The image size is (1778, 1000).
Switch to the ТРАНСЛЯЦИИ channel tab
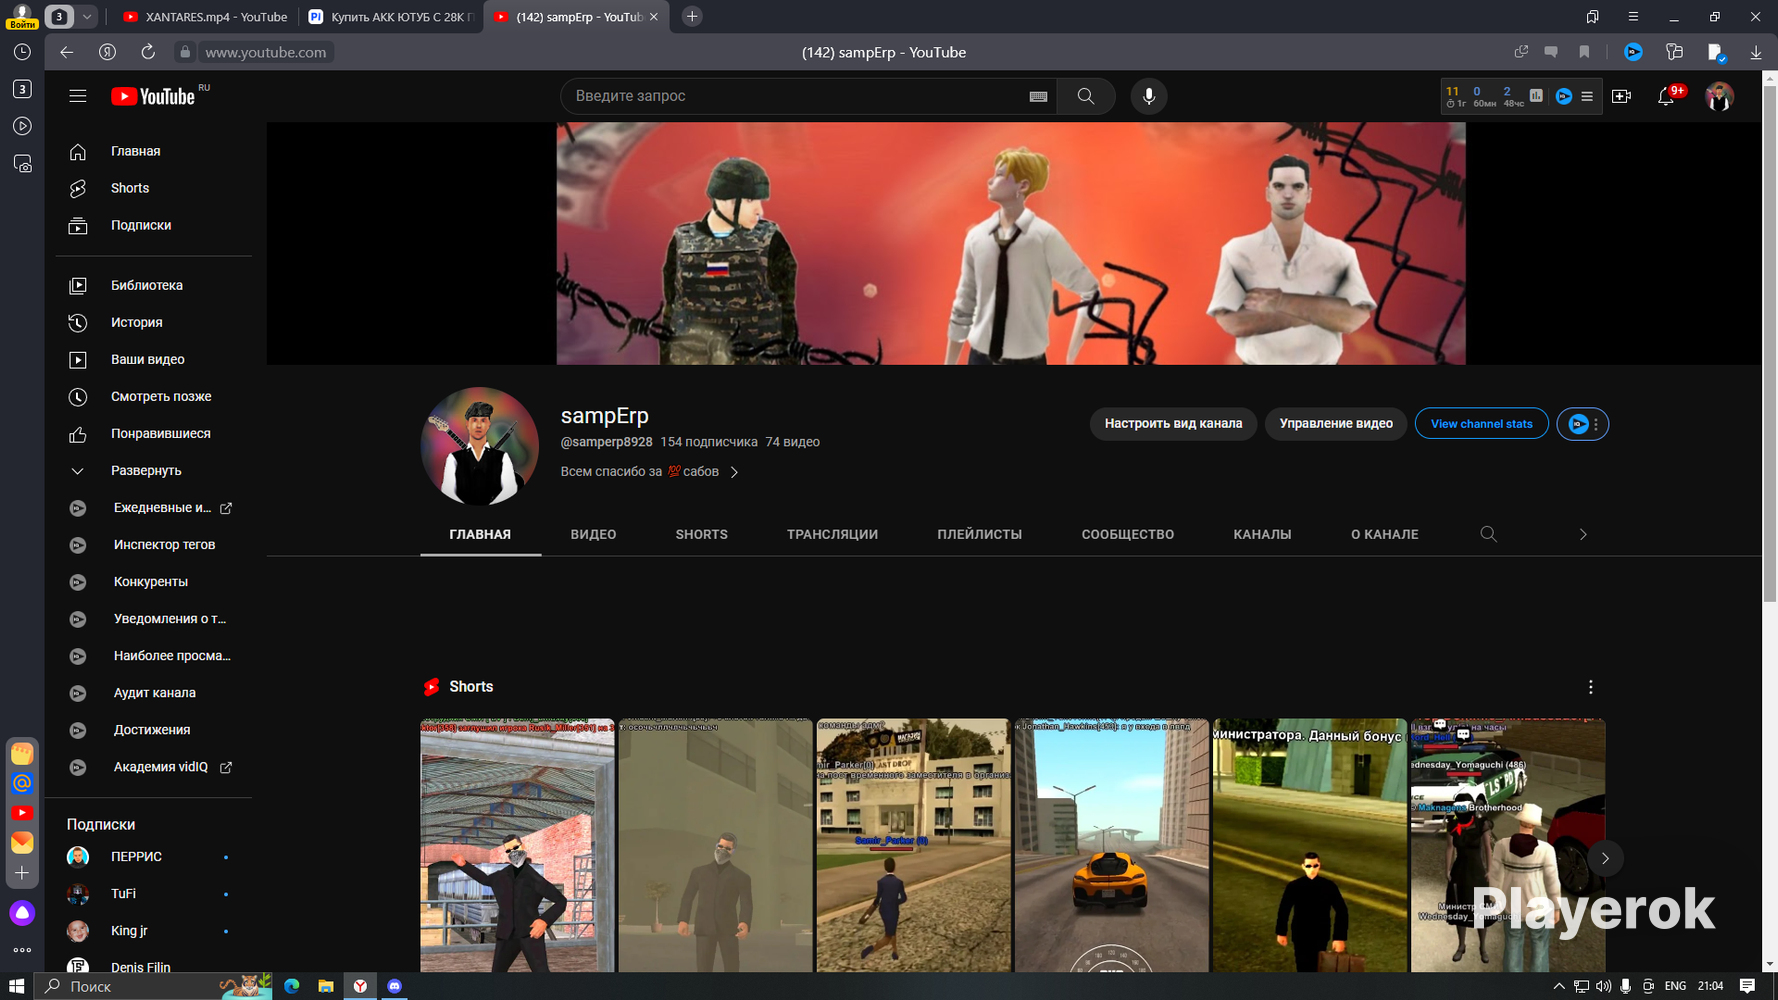click(832, 534)
